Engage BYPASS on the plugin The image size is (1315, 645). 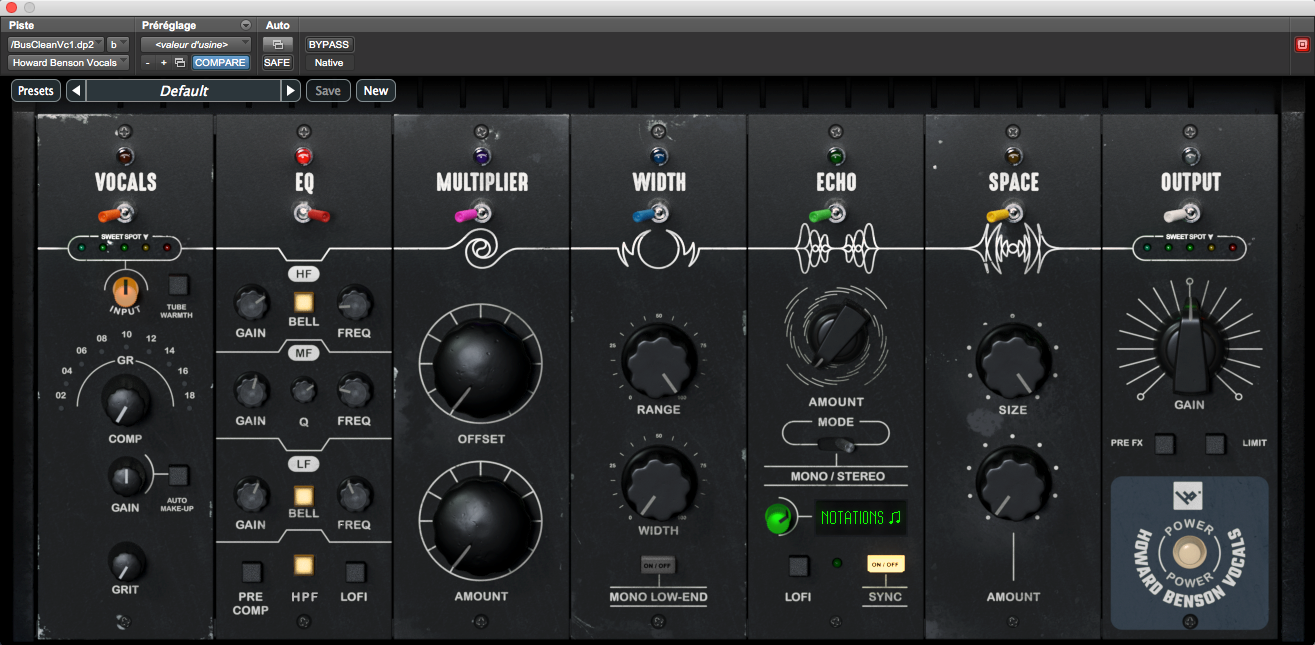pyautogui.click(x=328, y=44)
